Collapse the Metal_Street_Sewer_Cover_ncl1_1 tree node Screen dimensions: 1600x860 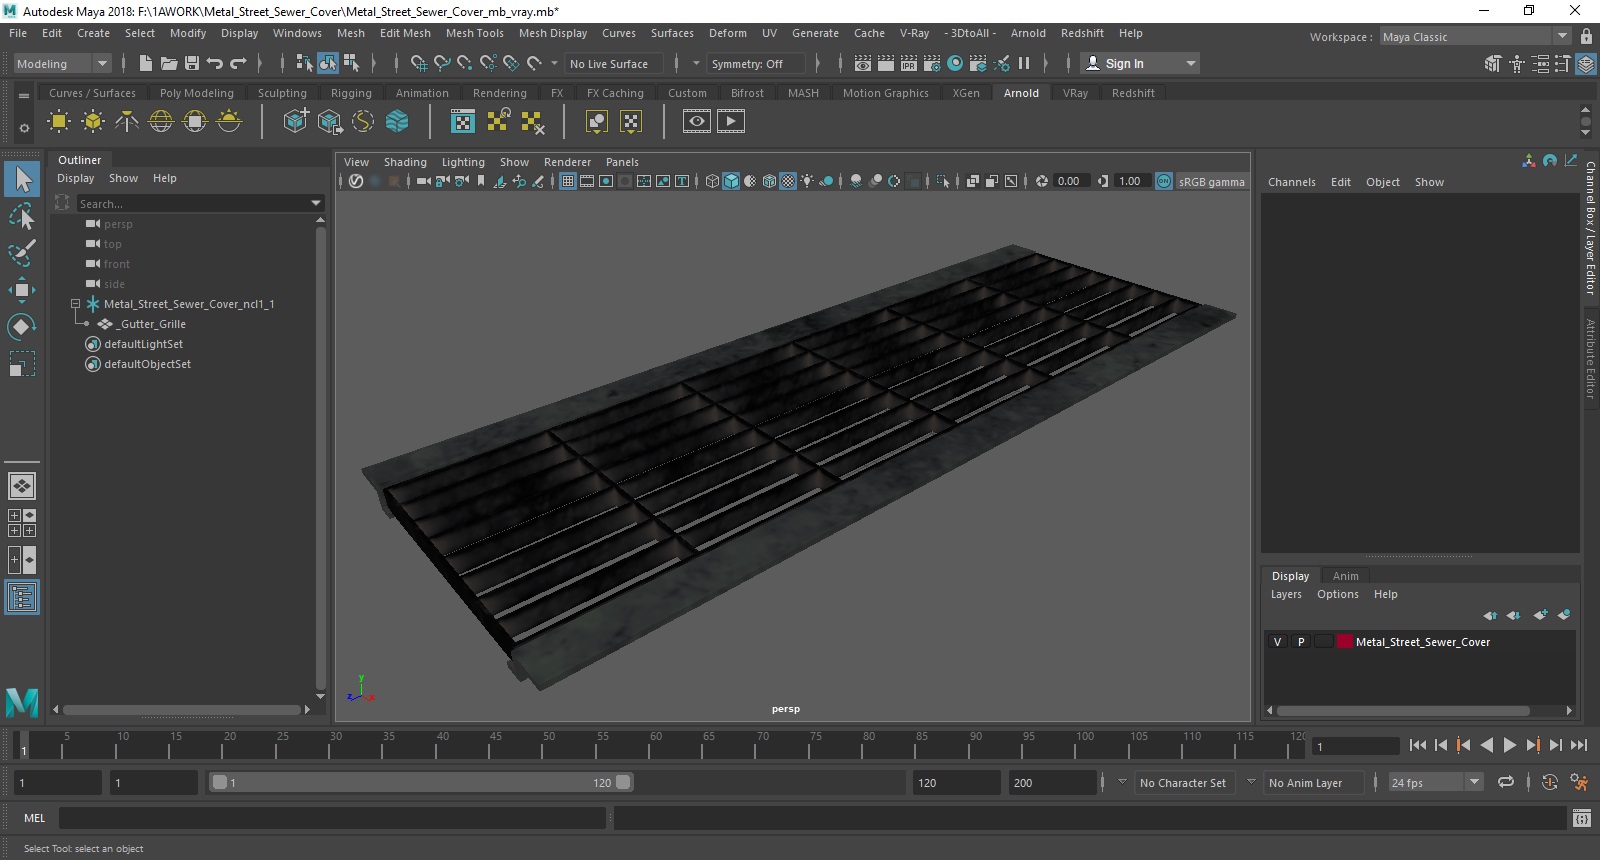[x=75, y=303]
